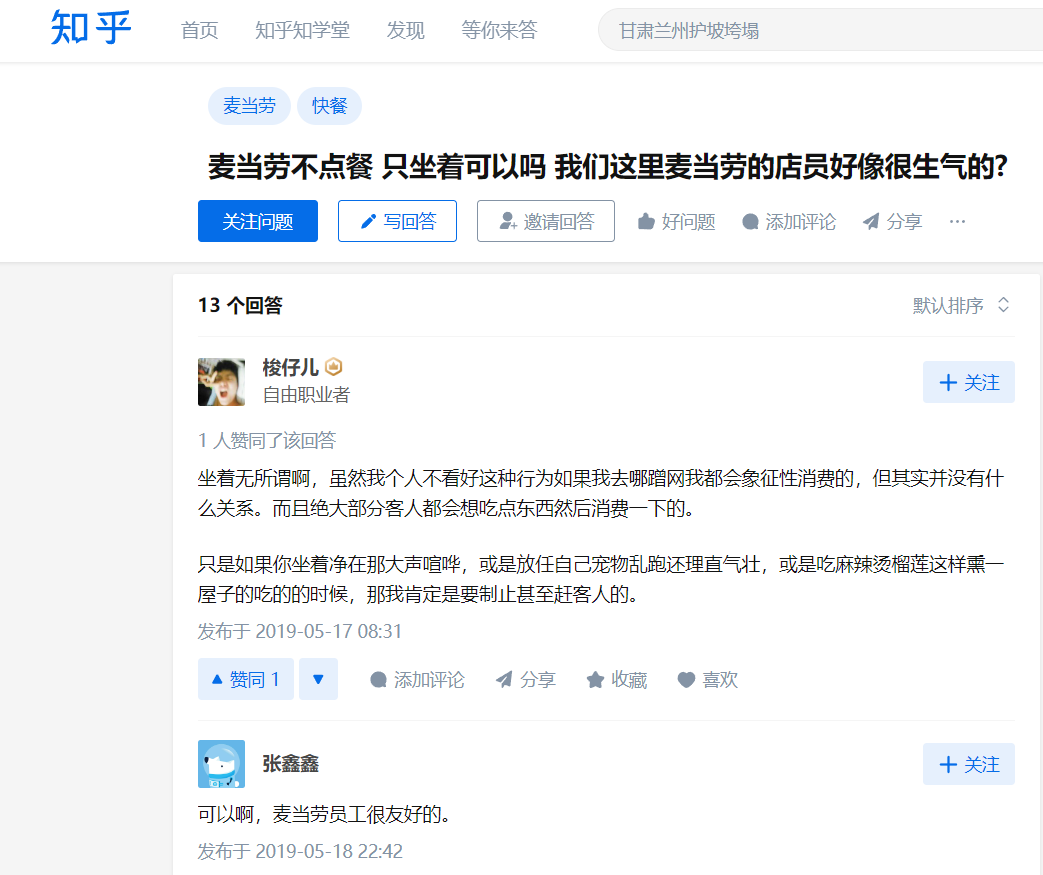The image size is (1043, 875).
Task: Click the 好问题 thumbs-up icon
Action: pyautogui.click(x=647, y=221)
